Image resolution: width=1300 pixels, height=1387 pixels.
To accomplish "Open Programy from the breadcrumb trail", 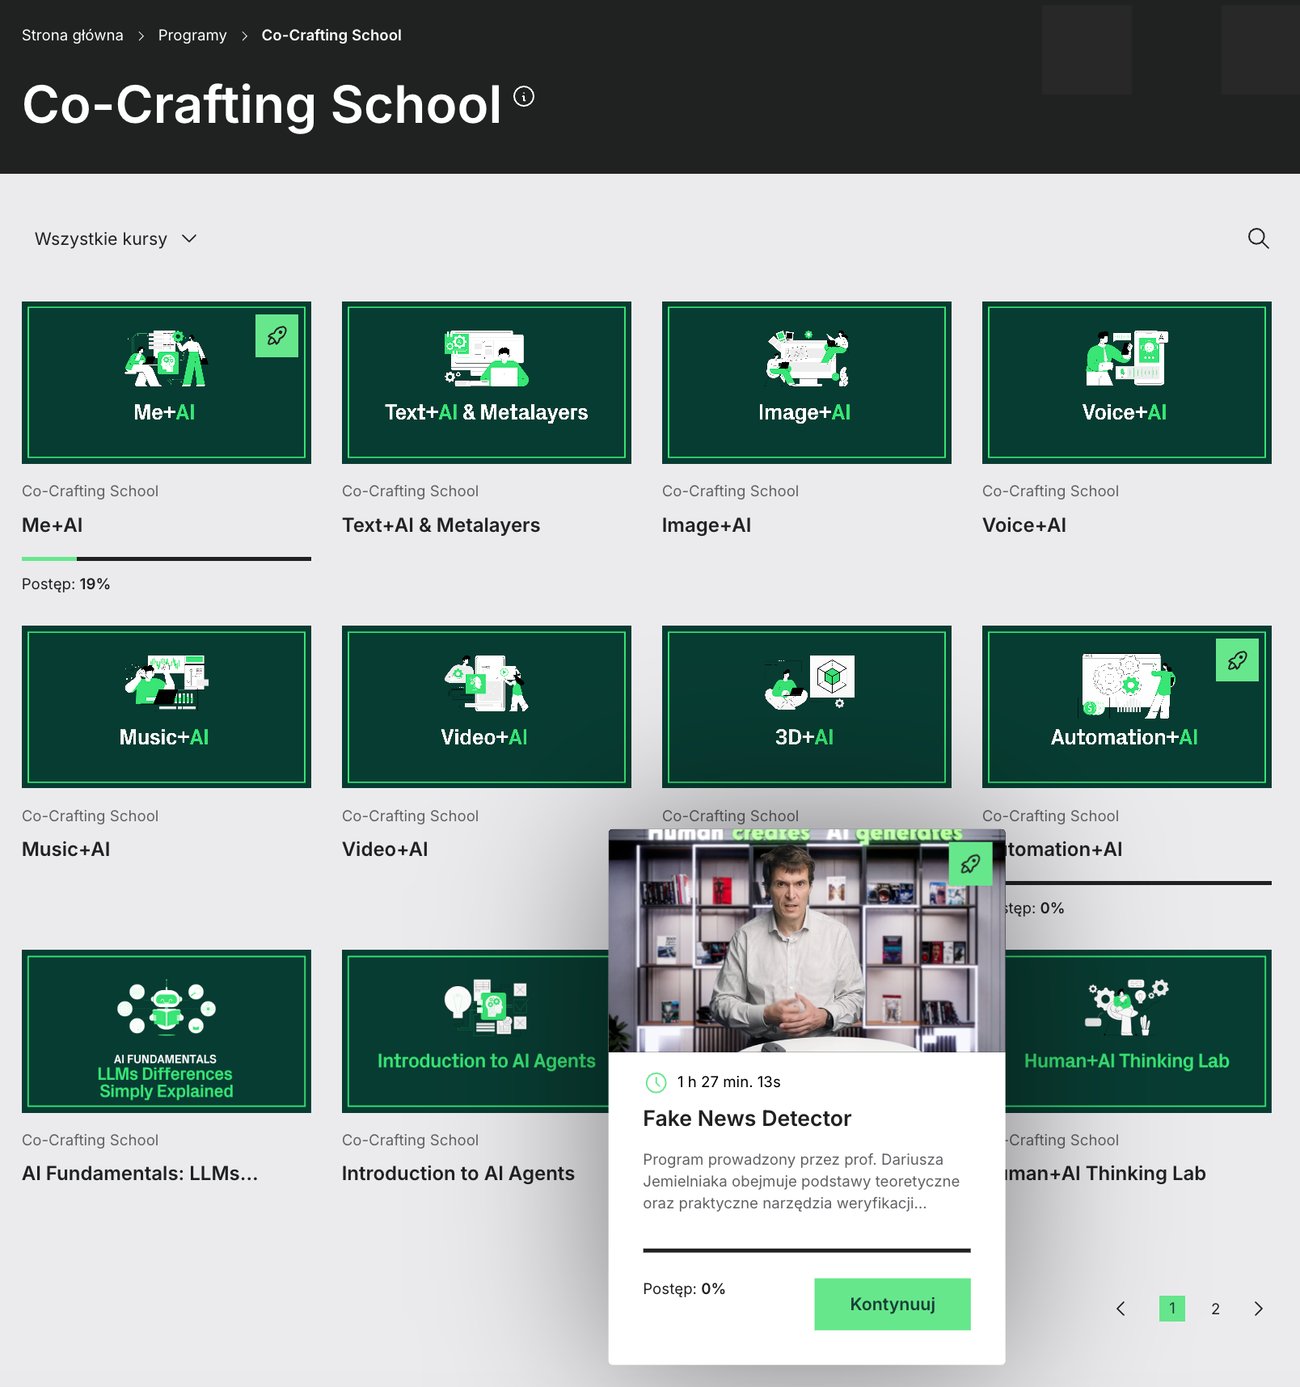I will [x=192, y=35].
